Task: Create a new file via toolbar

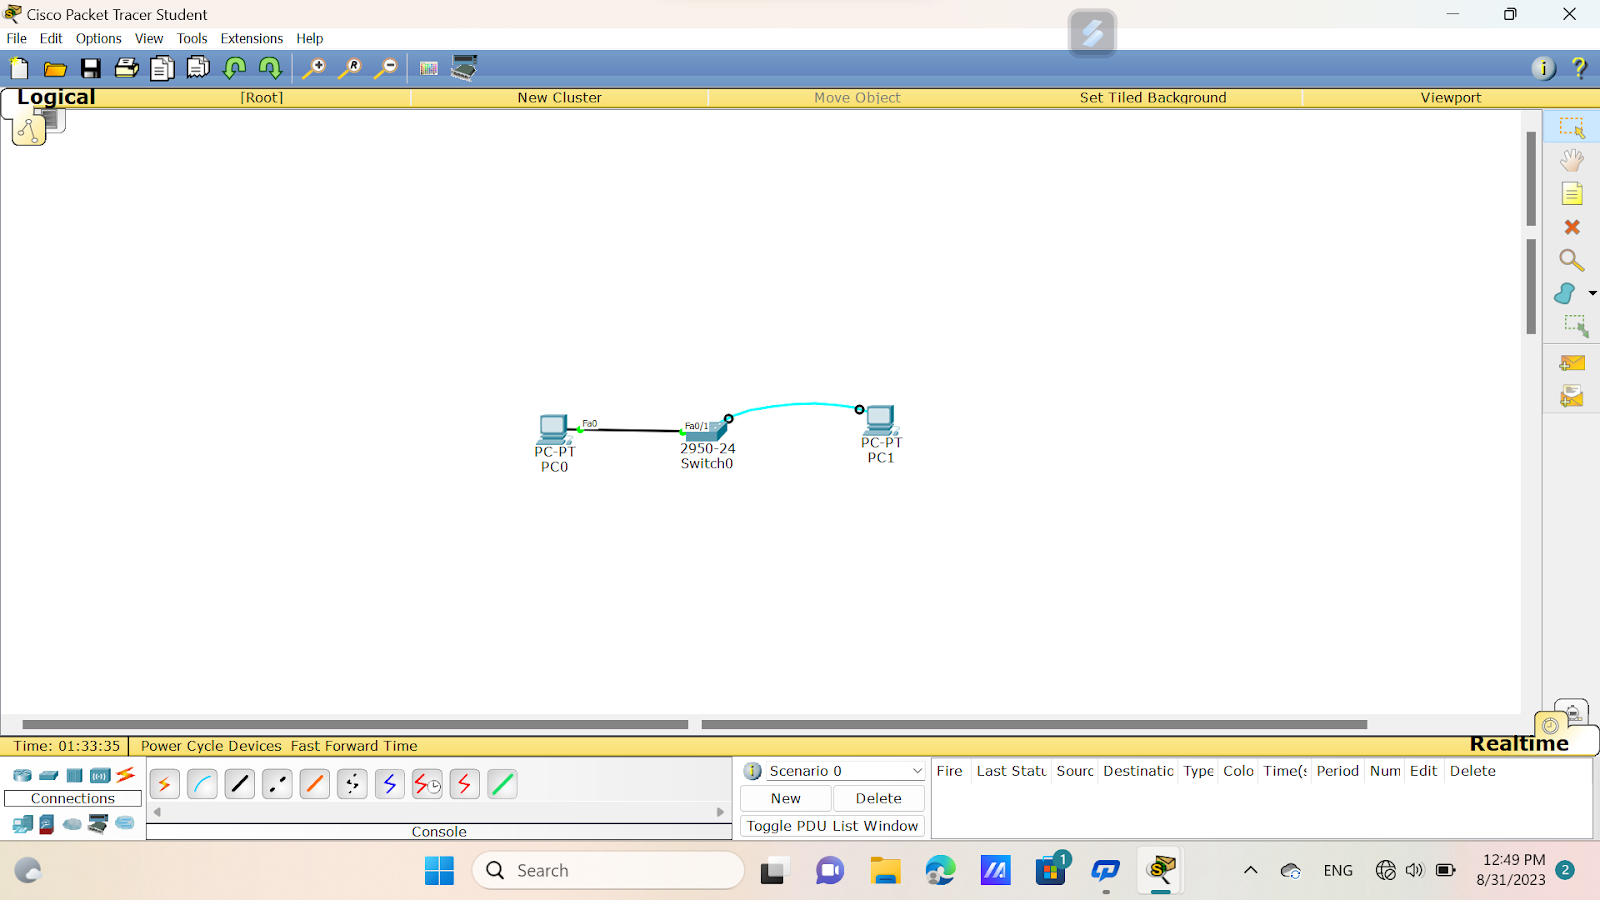Action: pyautogui.click(x=19, y=68)
